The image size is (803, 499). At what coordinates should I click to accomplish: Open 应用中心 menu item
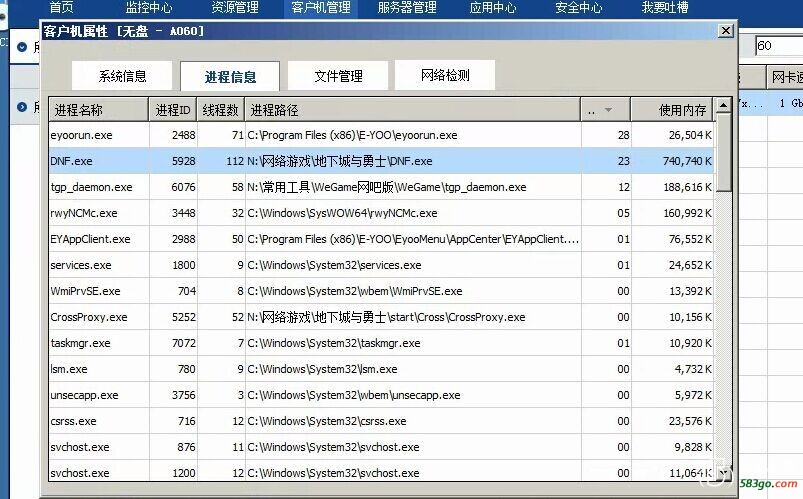coord(493,8)
